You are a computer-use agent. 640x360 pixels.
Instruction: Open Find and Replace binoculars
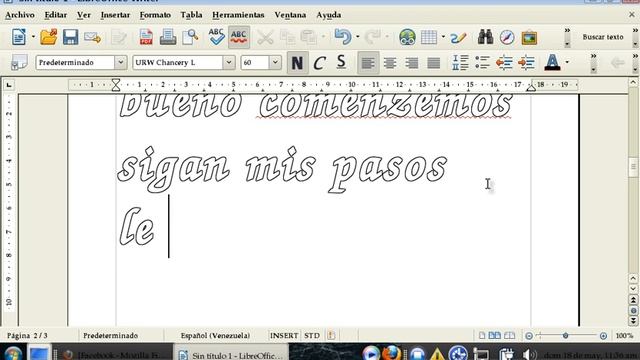click(485, 37)
